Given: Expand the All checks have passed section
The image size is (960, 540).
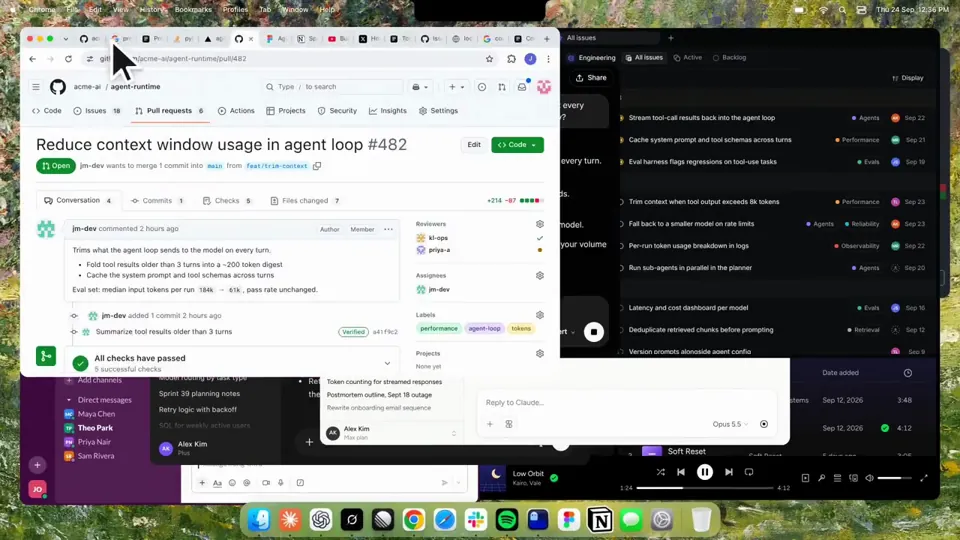Looking at the screenshot, I should click(387, 363).
